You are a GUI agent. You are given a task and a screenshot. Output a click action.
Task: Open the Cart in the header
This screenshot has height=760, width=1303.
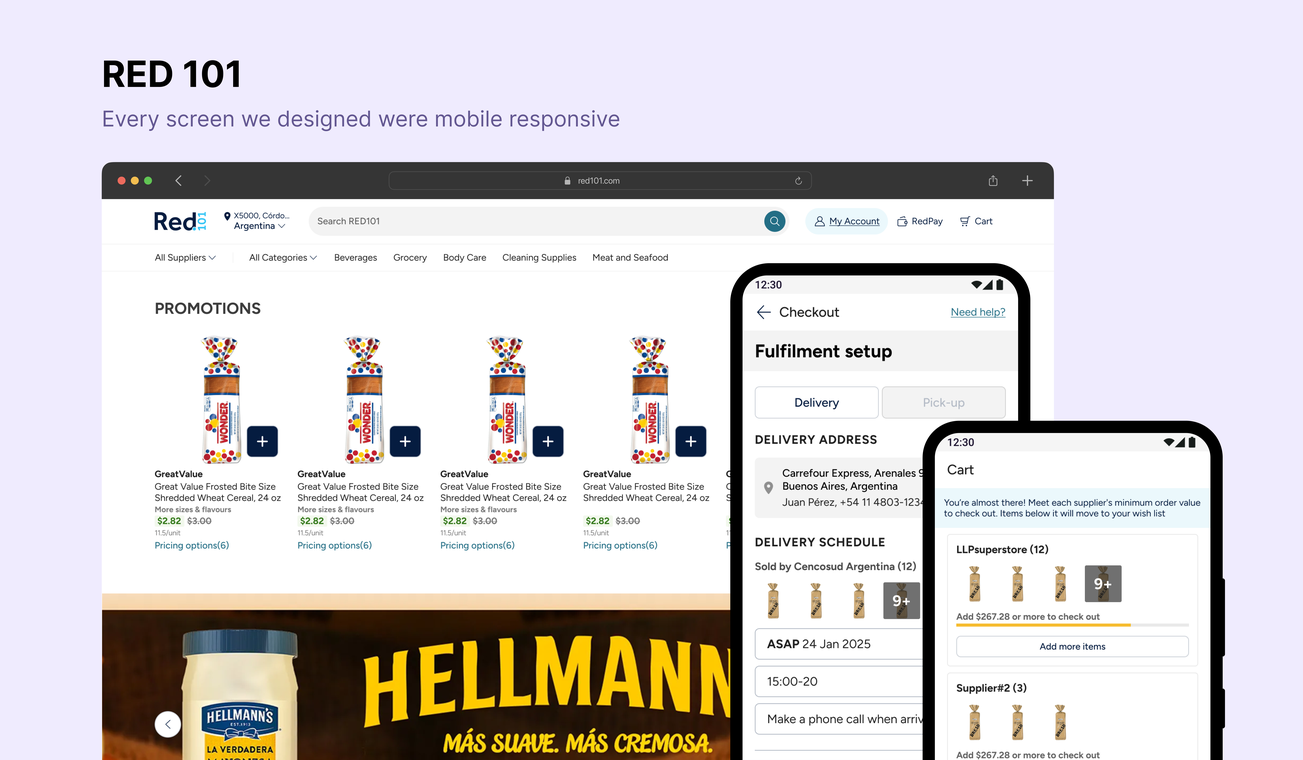tap(976, 221)
